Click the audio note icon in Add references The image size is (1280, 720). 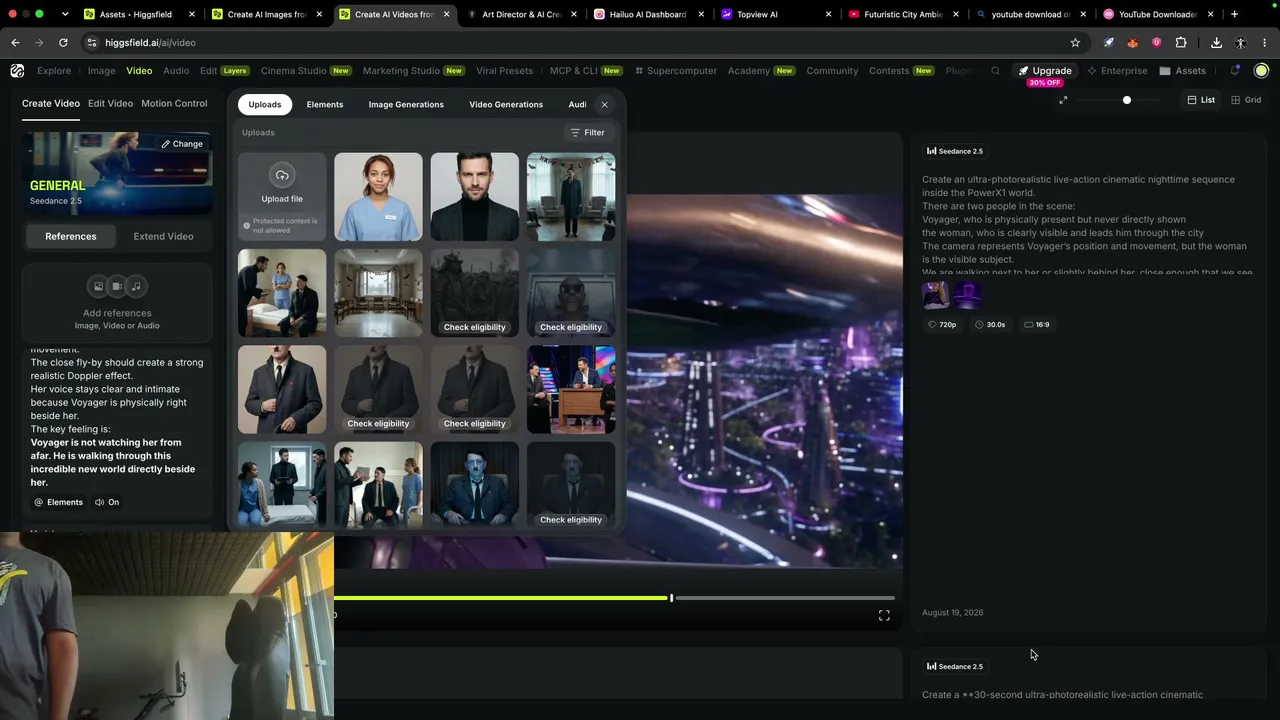[x=137, y=286]
